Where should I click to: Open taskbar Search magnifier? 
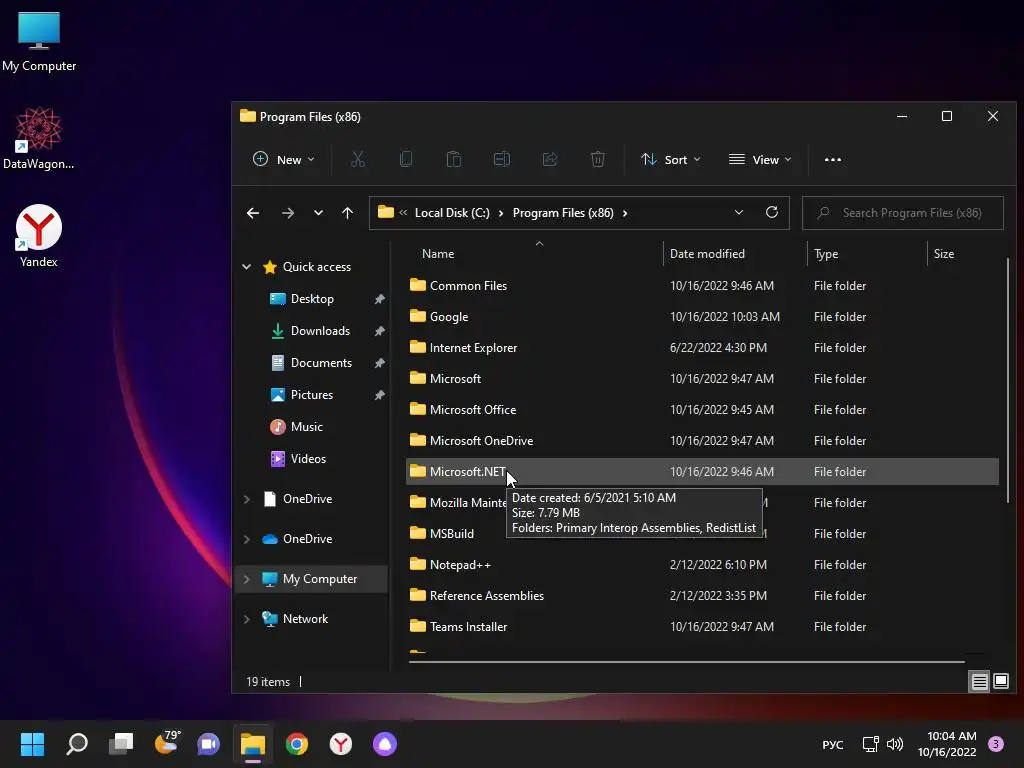pos(77,744)
